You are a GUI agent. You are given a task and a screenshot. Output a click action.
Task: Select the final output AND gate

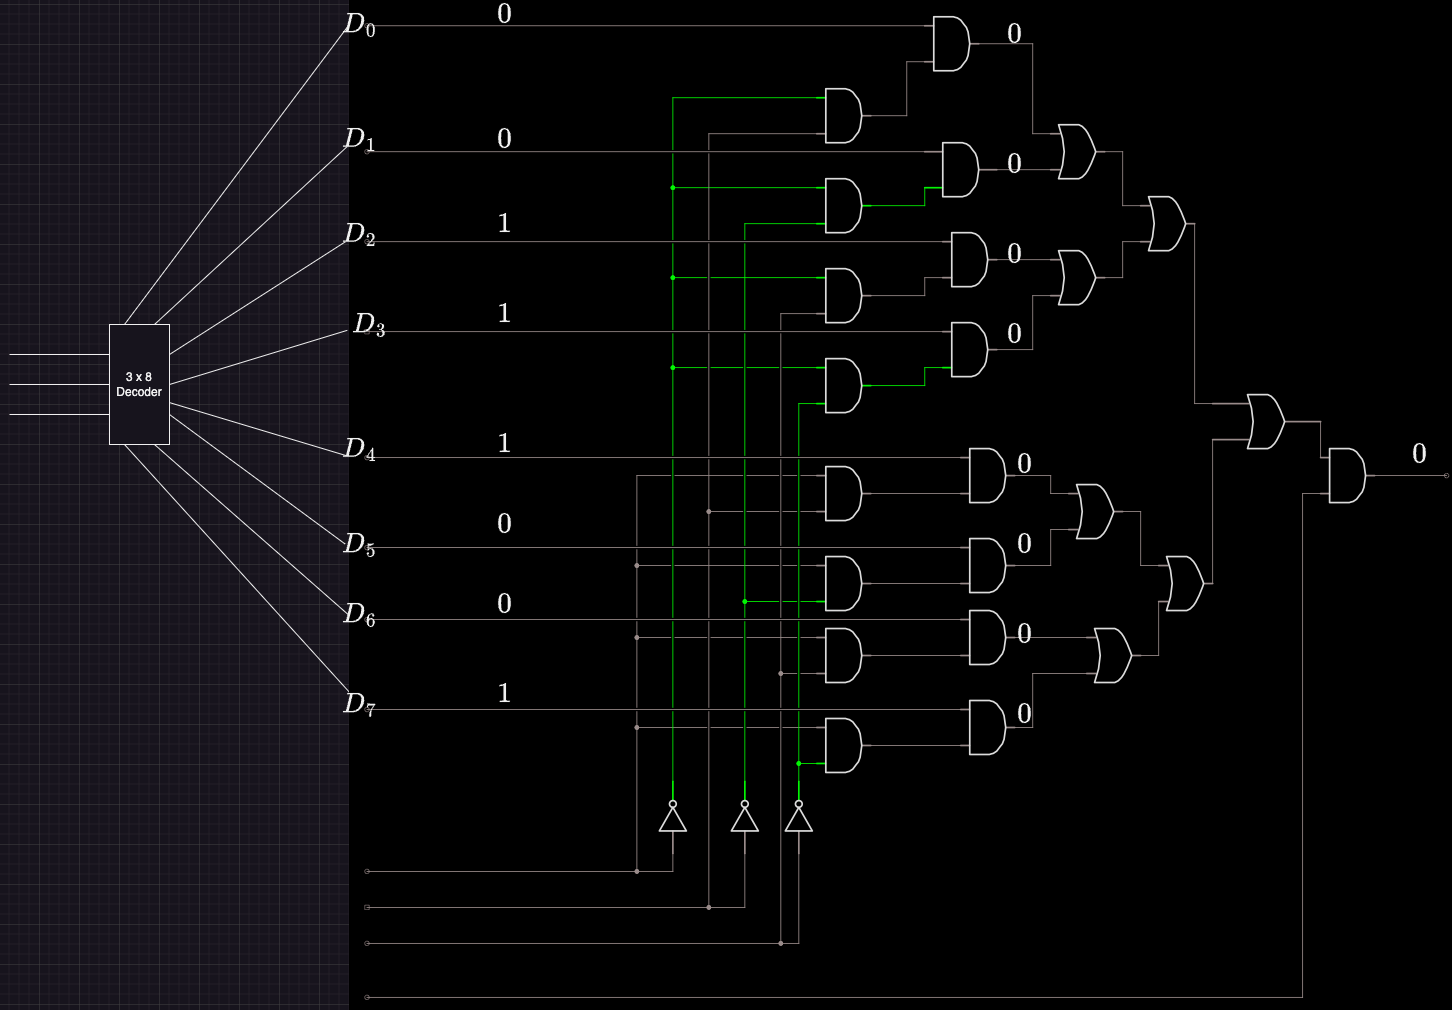[1347, 476]
